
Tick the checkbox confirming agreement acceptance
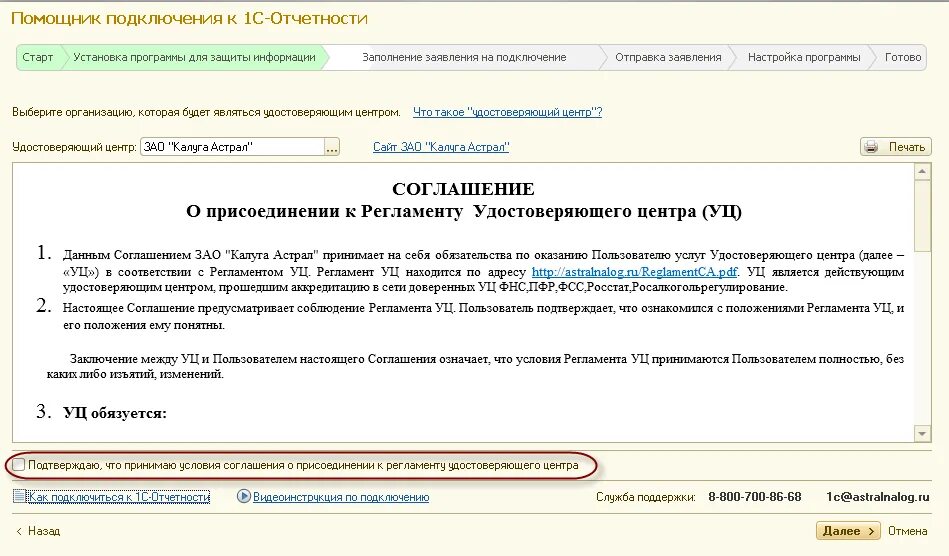coord(19,465)
